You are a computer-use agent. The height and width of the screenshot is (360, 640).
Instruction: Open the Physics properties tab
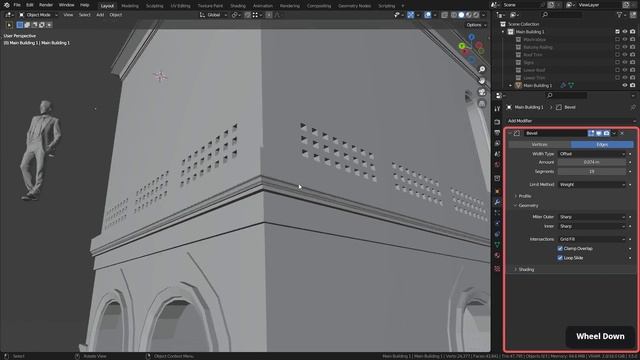click(x=497, y=223)
